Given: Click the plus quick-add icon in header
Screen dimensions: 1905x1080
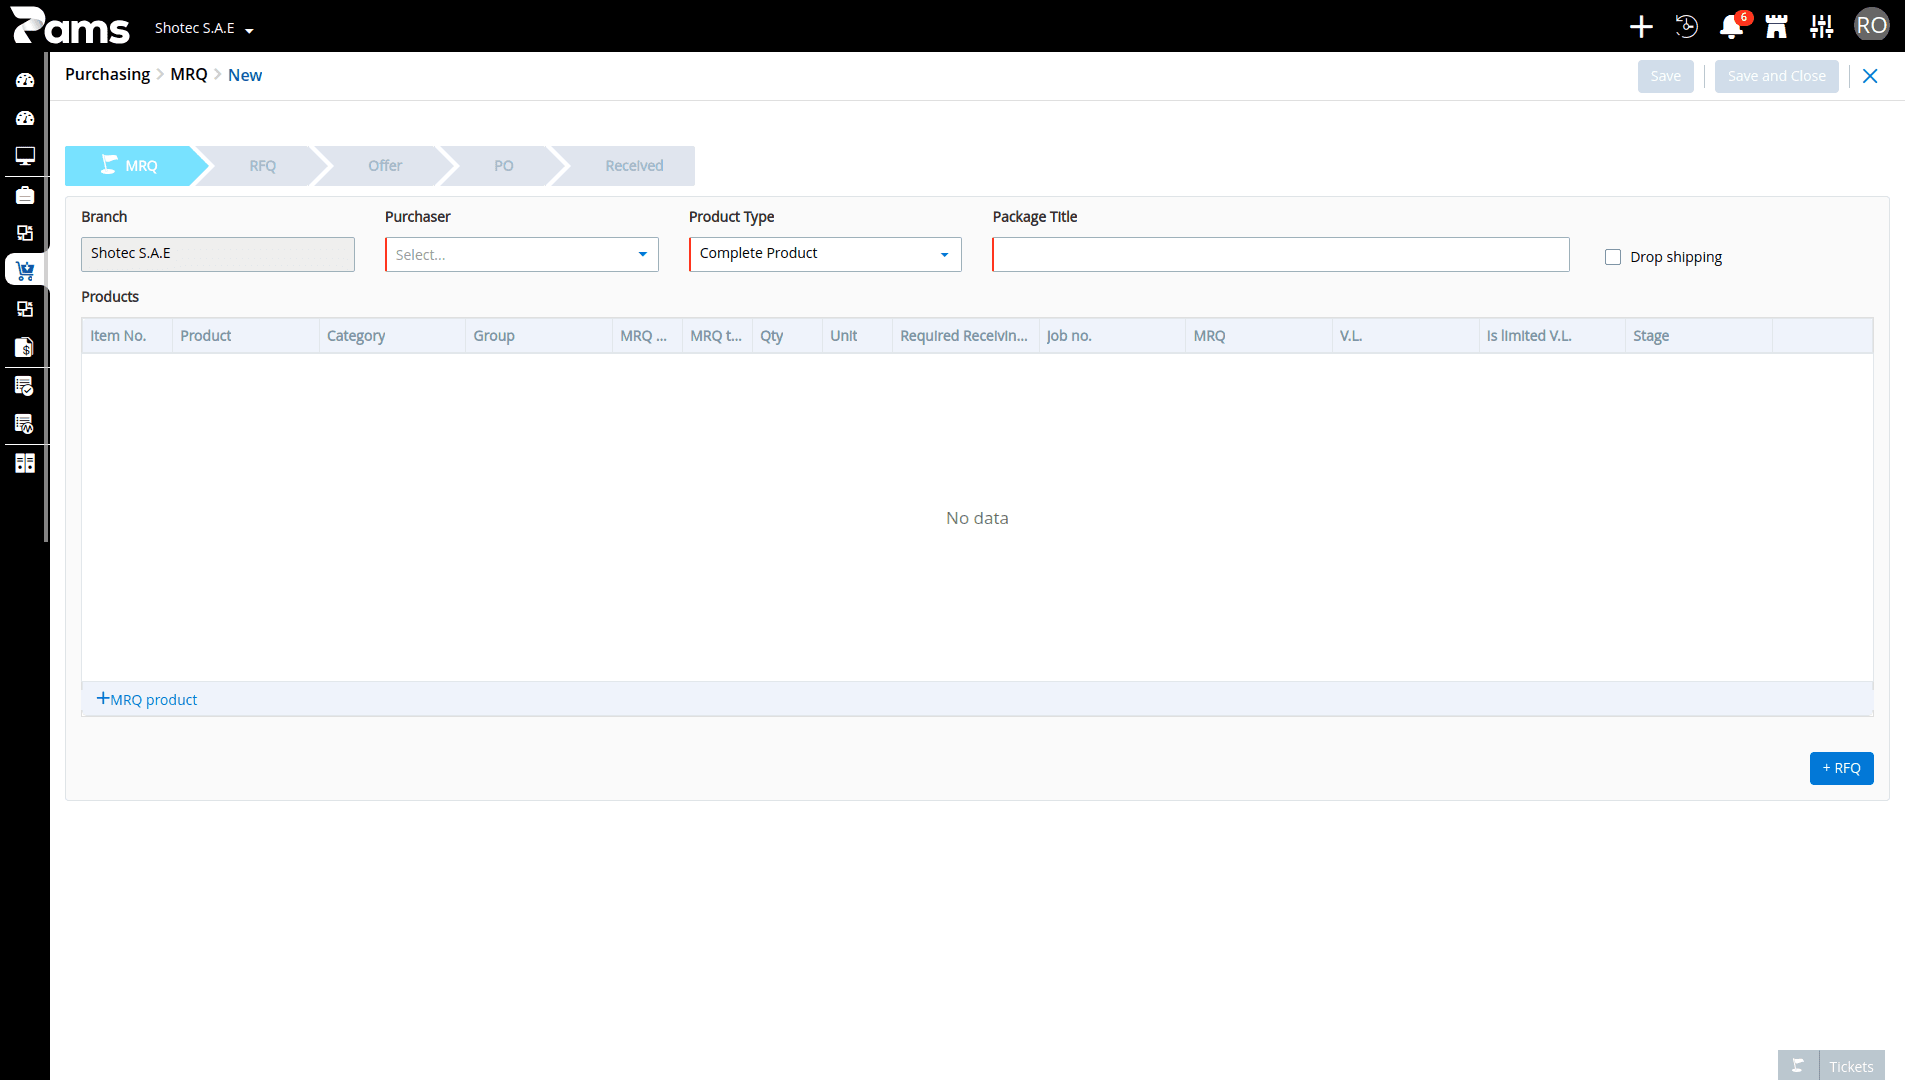Looking at the screenshot, I should 1641,27.
